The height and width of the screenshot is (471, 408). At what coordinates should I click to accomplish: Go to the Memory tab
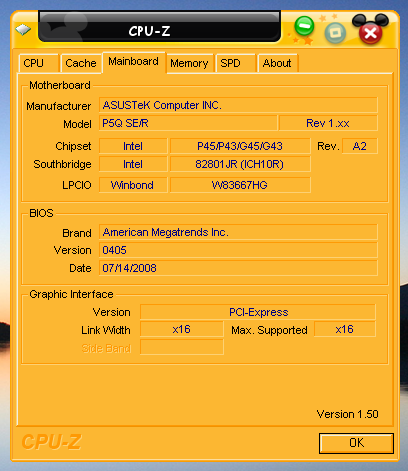click(190, 63)
